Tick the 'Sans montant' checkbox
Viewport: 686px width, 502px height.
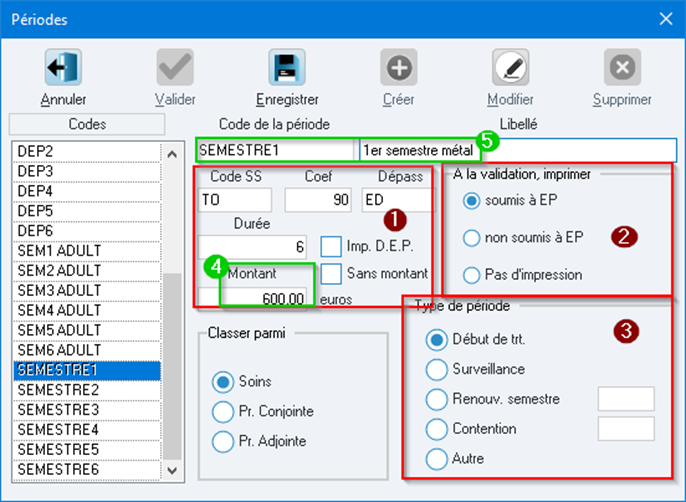click(x=331, y=274)
